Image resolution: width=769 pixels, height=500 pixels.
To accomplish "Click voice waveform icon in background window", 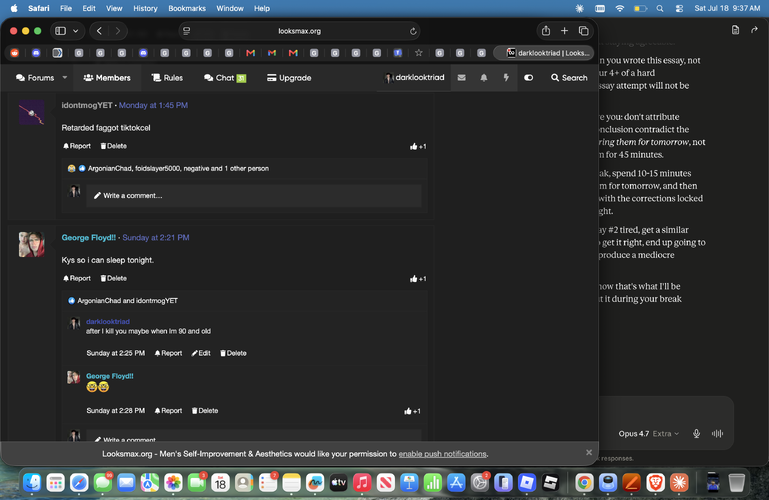I will 717,433.
